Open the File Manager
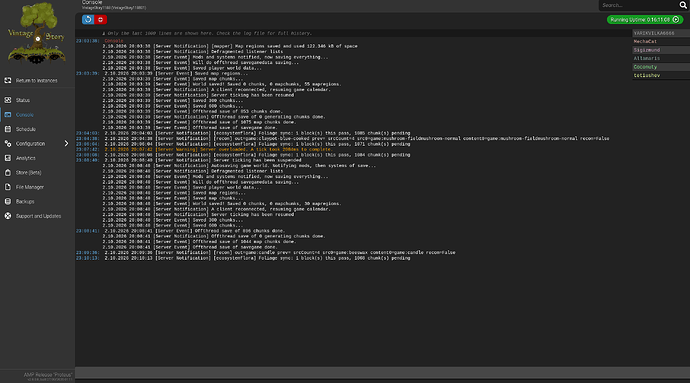This screenshot has height=383, width=690. pyautogui.click(x=30, y=187)
